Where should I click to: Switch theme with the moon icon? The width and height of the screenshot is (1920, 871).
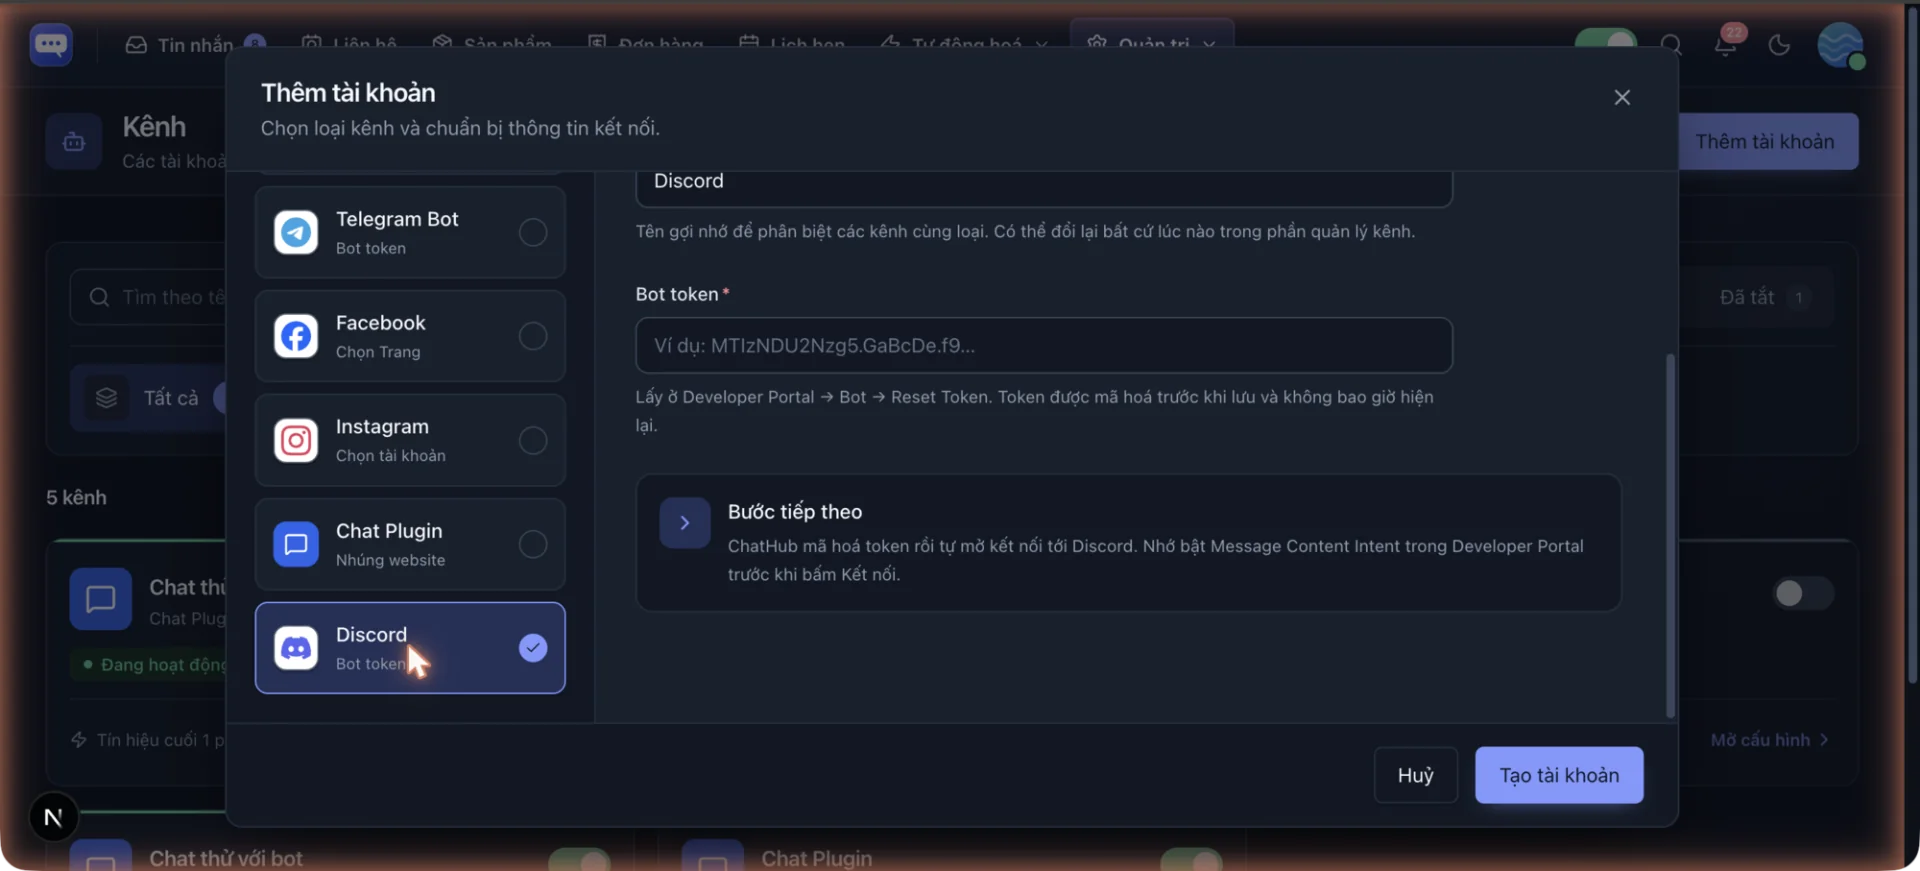pyautogui.click(x=1779, y=45)
